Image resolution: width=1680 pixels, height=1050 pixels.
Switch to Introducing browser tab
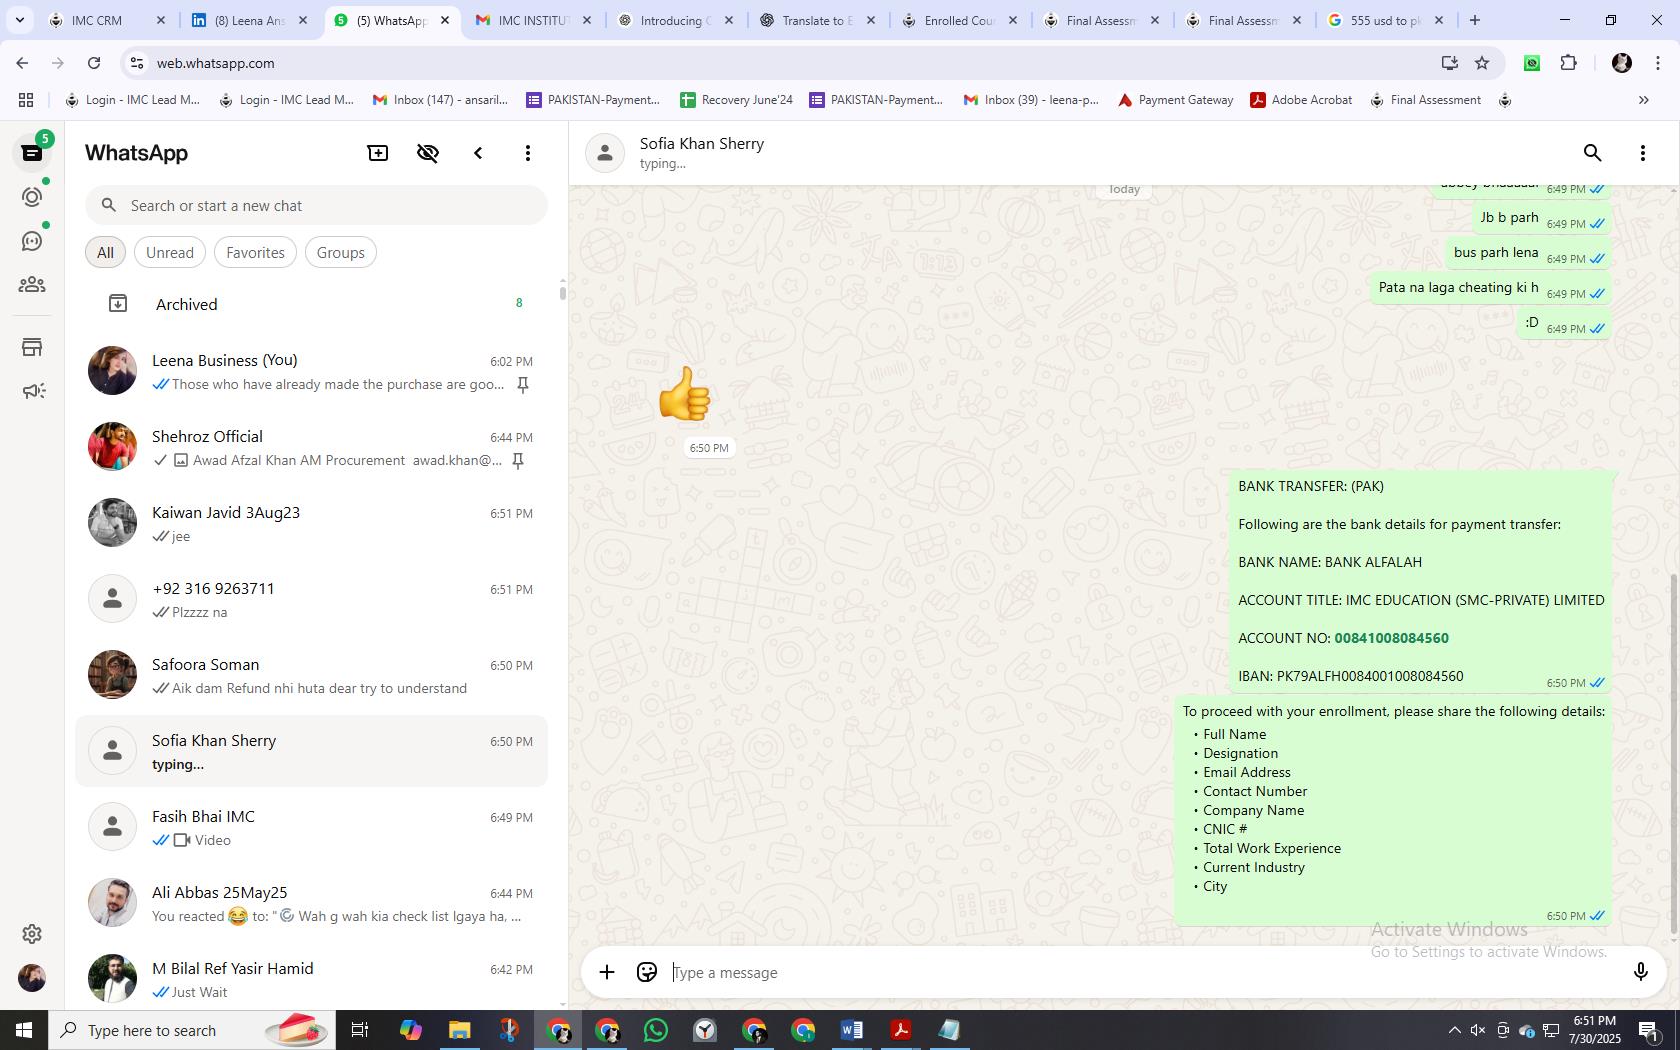(x=676, y=20)
